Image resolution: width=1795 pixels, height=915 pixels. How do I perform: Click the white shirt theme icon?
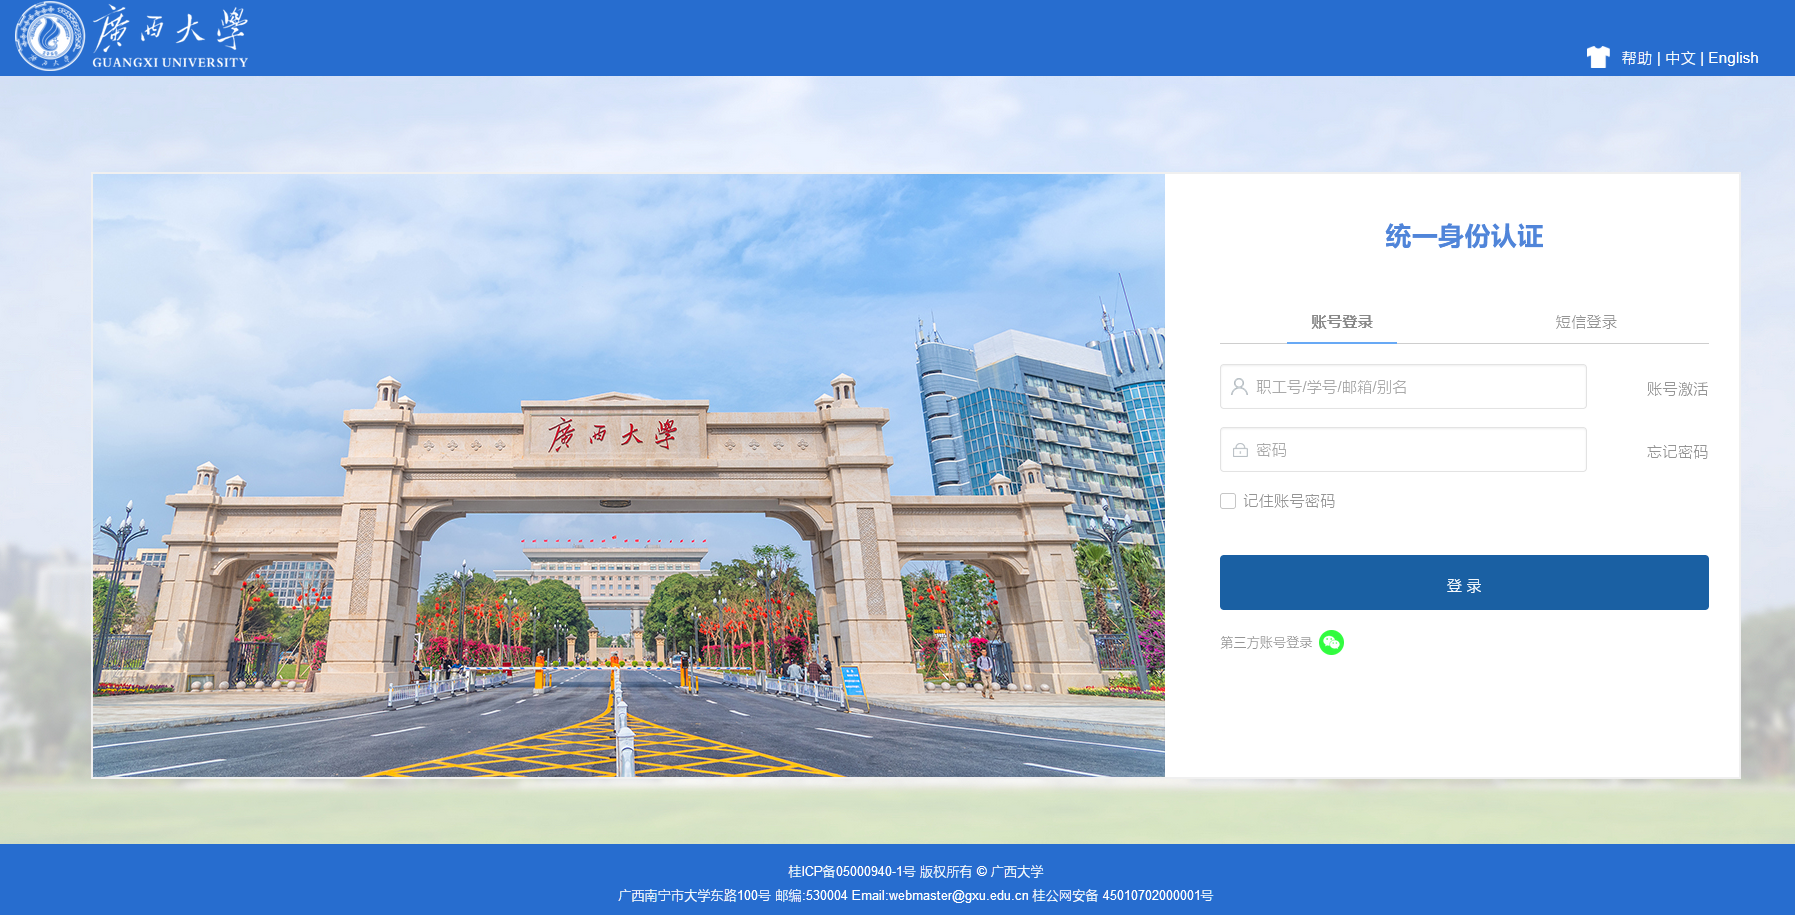coord(1597,57)
